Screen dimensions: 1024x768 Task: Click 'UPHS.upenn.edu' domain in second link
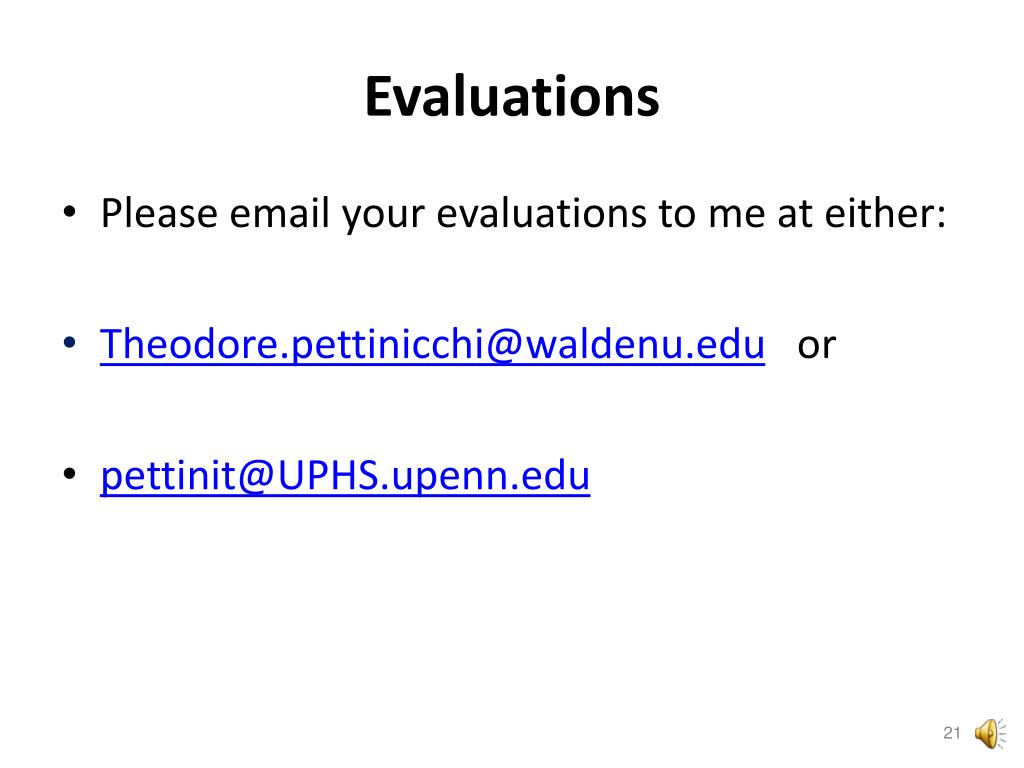click(434, 475)
